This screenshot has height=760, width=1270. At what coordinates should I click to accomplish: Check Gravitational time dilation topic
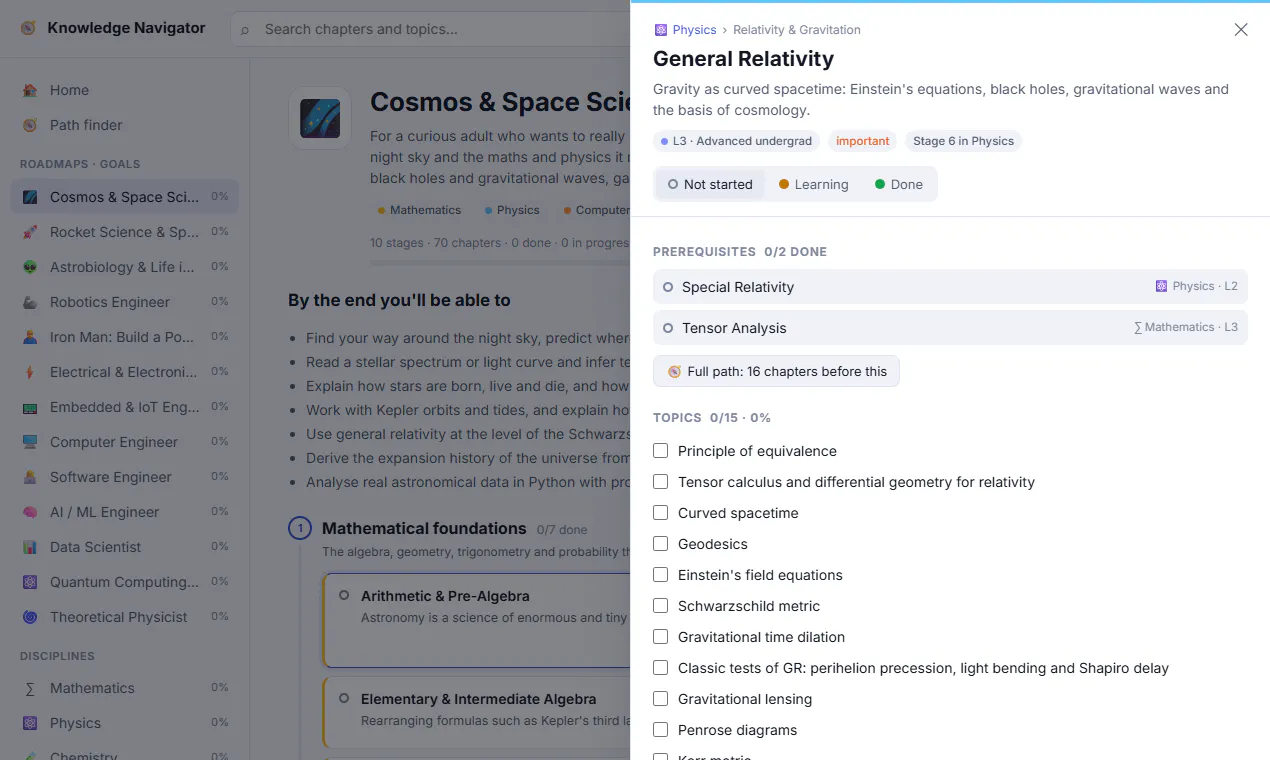click(x=660, y=637)
